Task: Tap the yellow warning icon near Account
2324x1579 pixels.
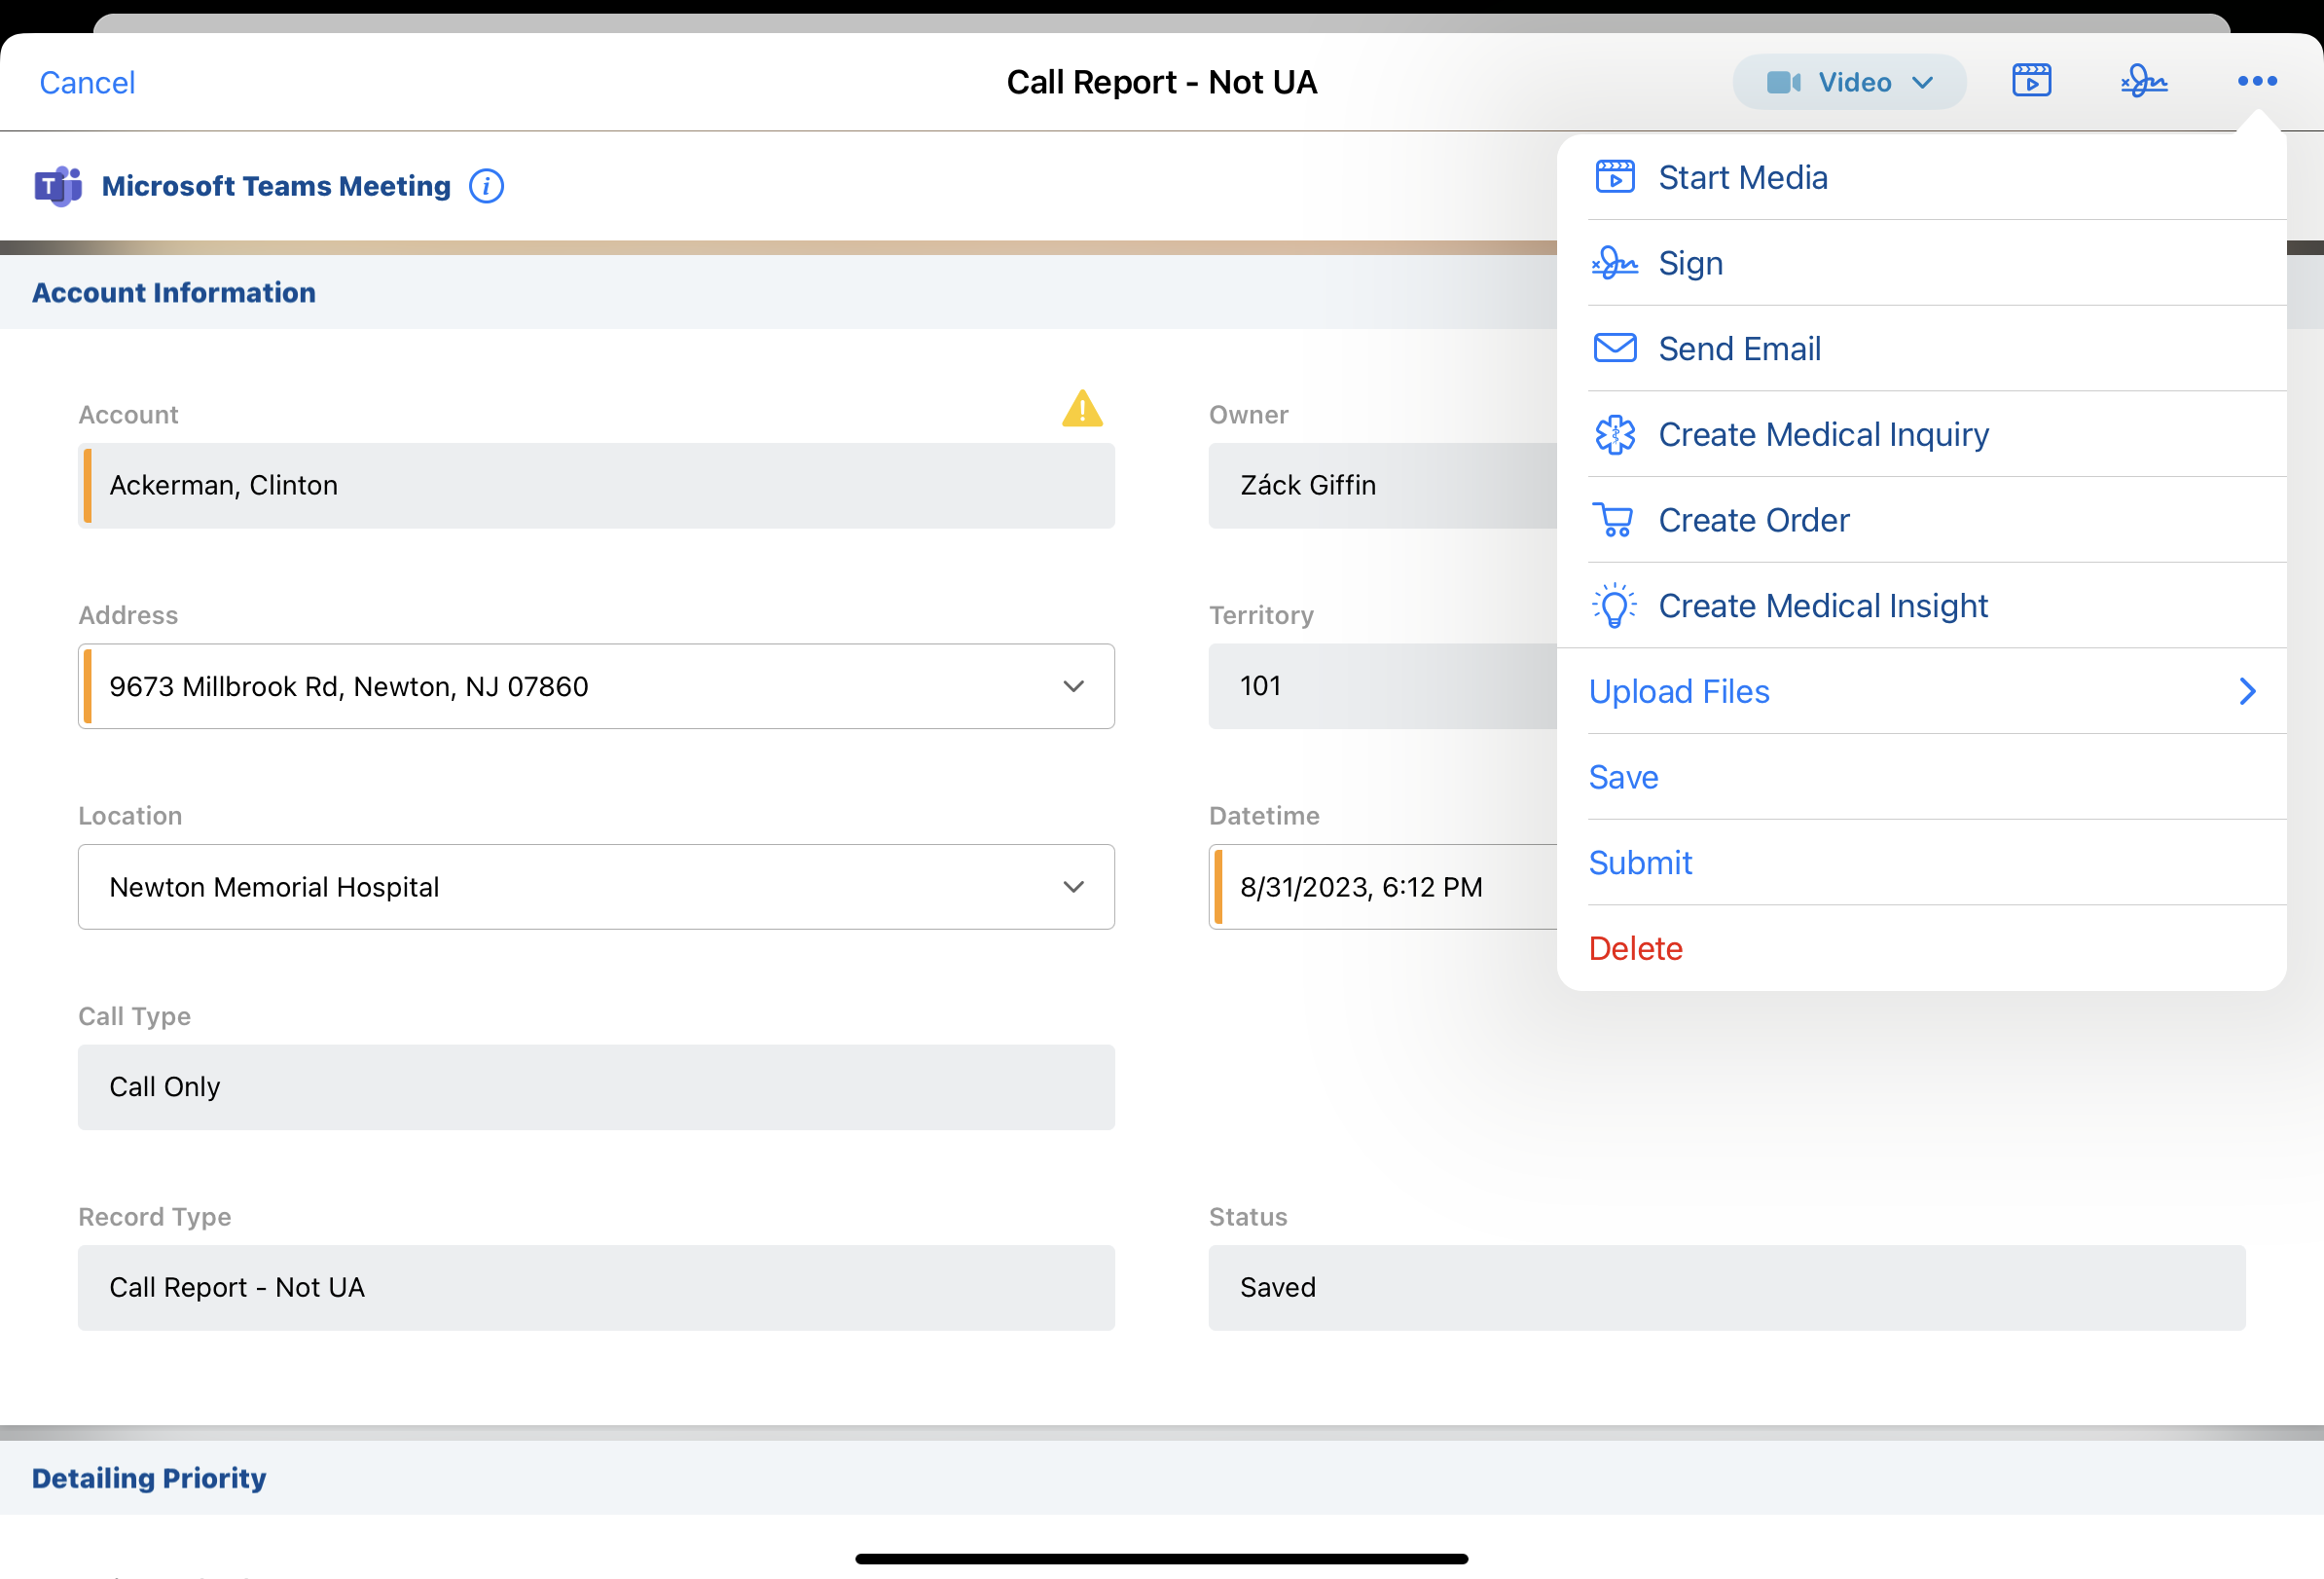Action: [1082, 409]
